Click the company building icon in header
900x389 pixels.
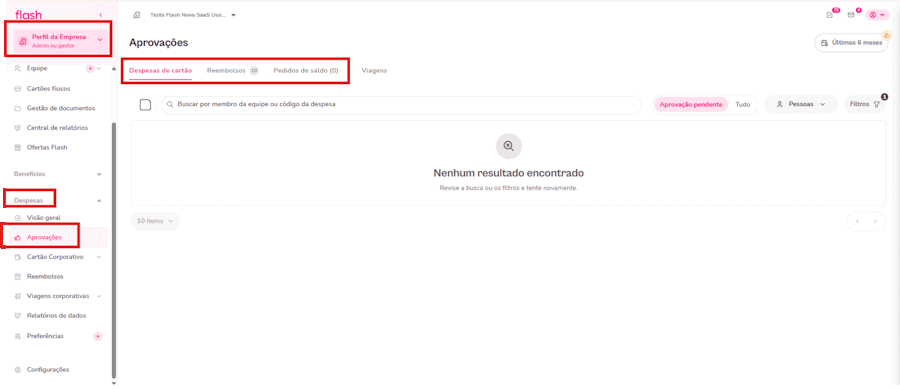coord(137,15)
